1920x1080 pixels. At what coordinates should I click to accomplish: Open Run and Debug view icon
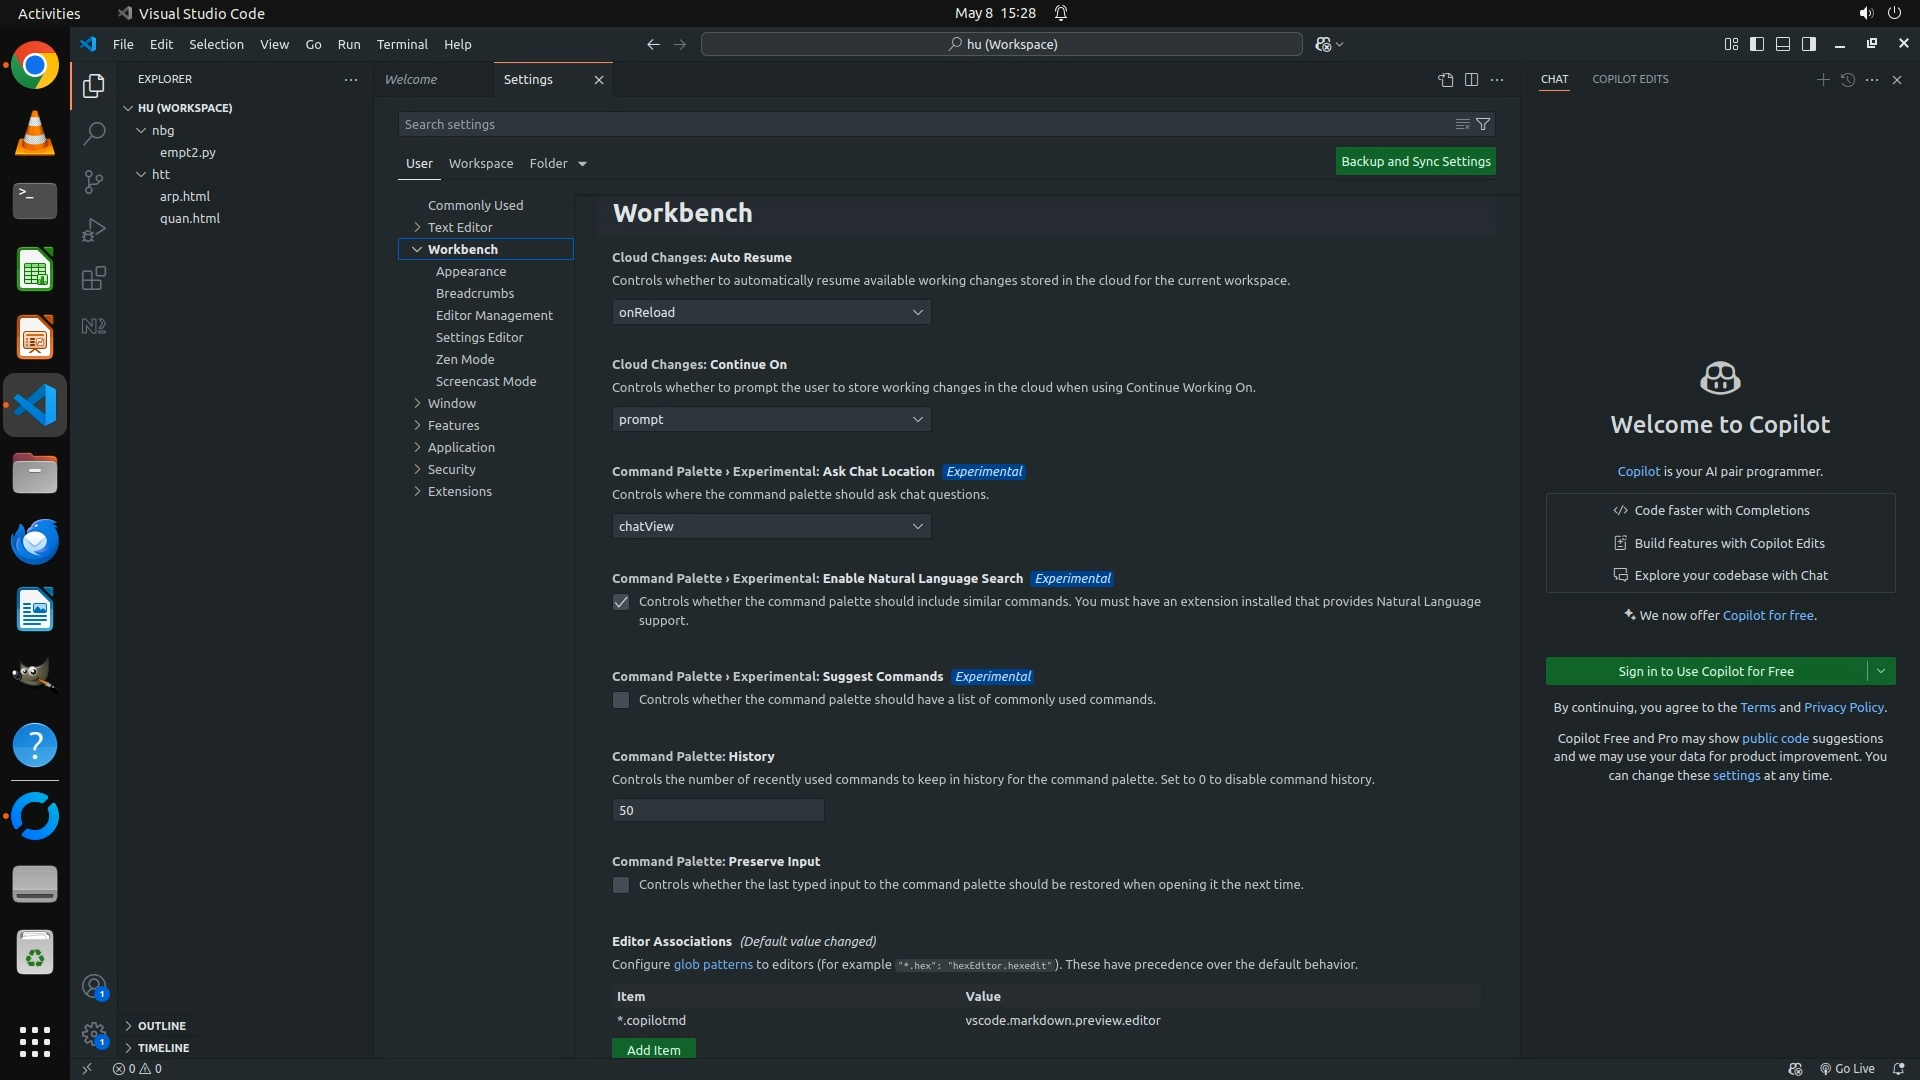click(x=94, y=230)
